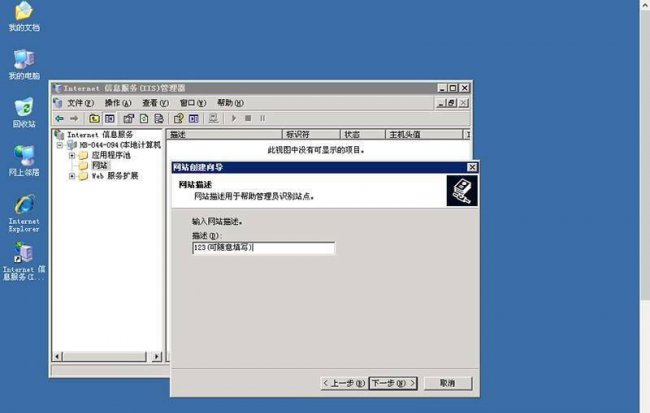Select 应用程序池 tree item
This screenshot has width=650, height=413.
coord(111,155)
